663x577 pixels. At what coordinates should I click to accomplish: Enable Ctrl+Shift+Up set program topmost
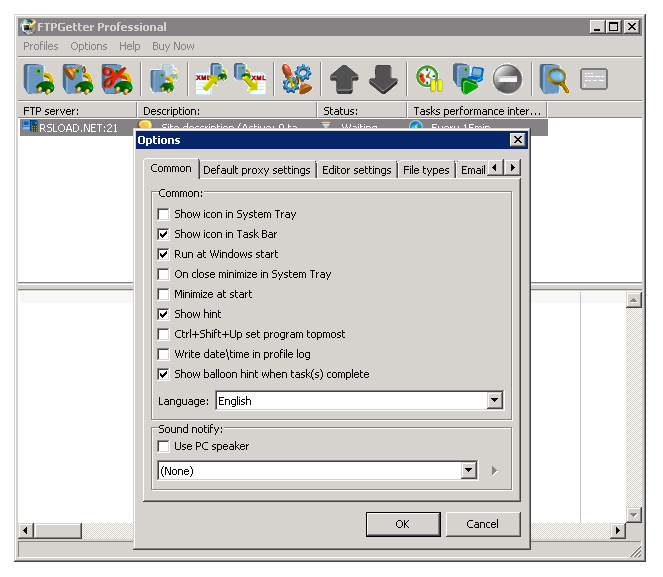pyautogui.click(x=163, y=334)
